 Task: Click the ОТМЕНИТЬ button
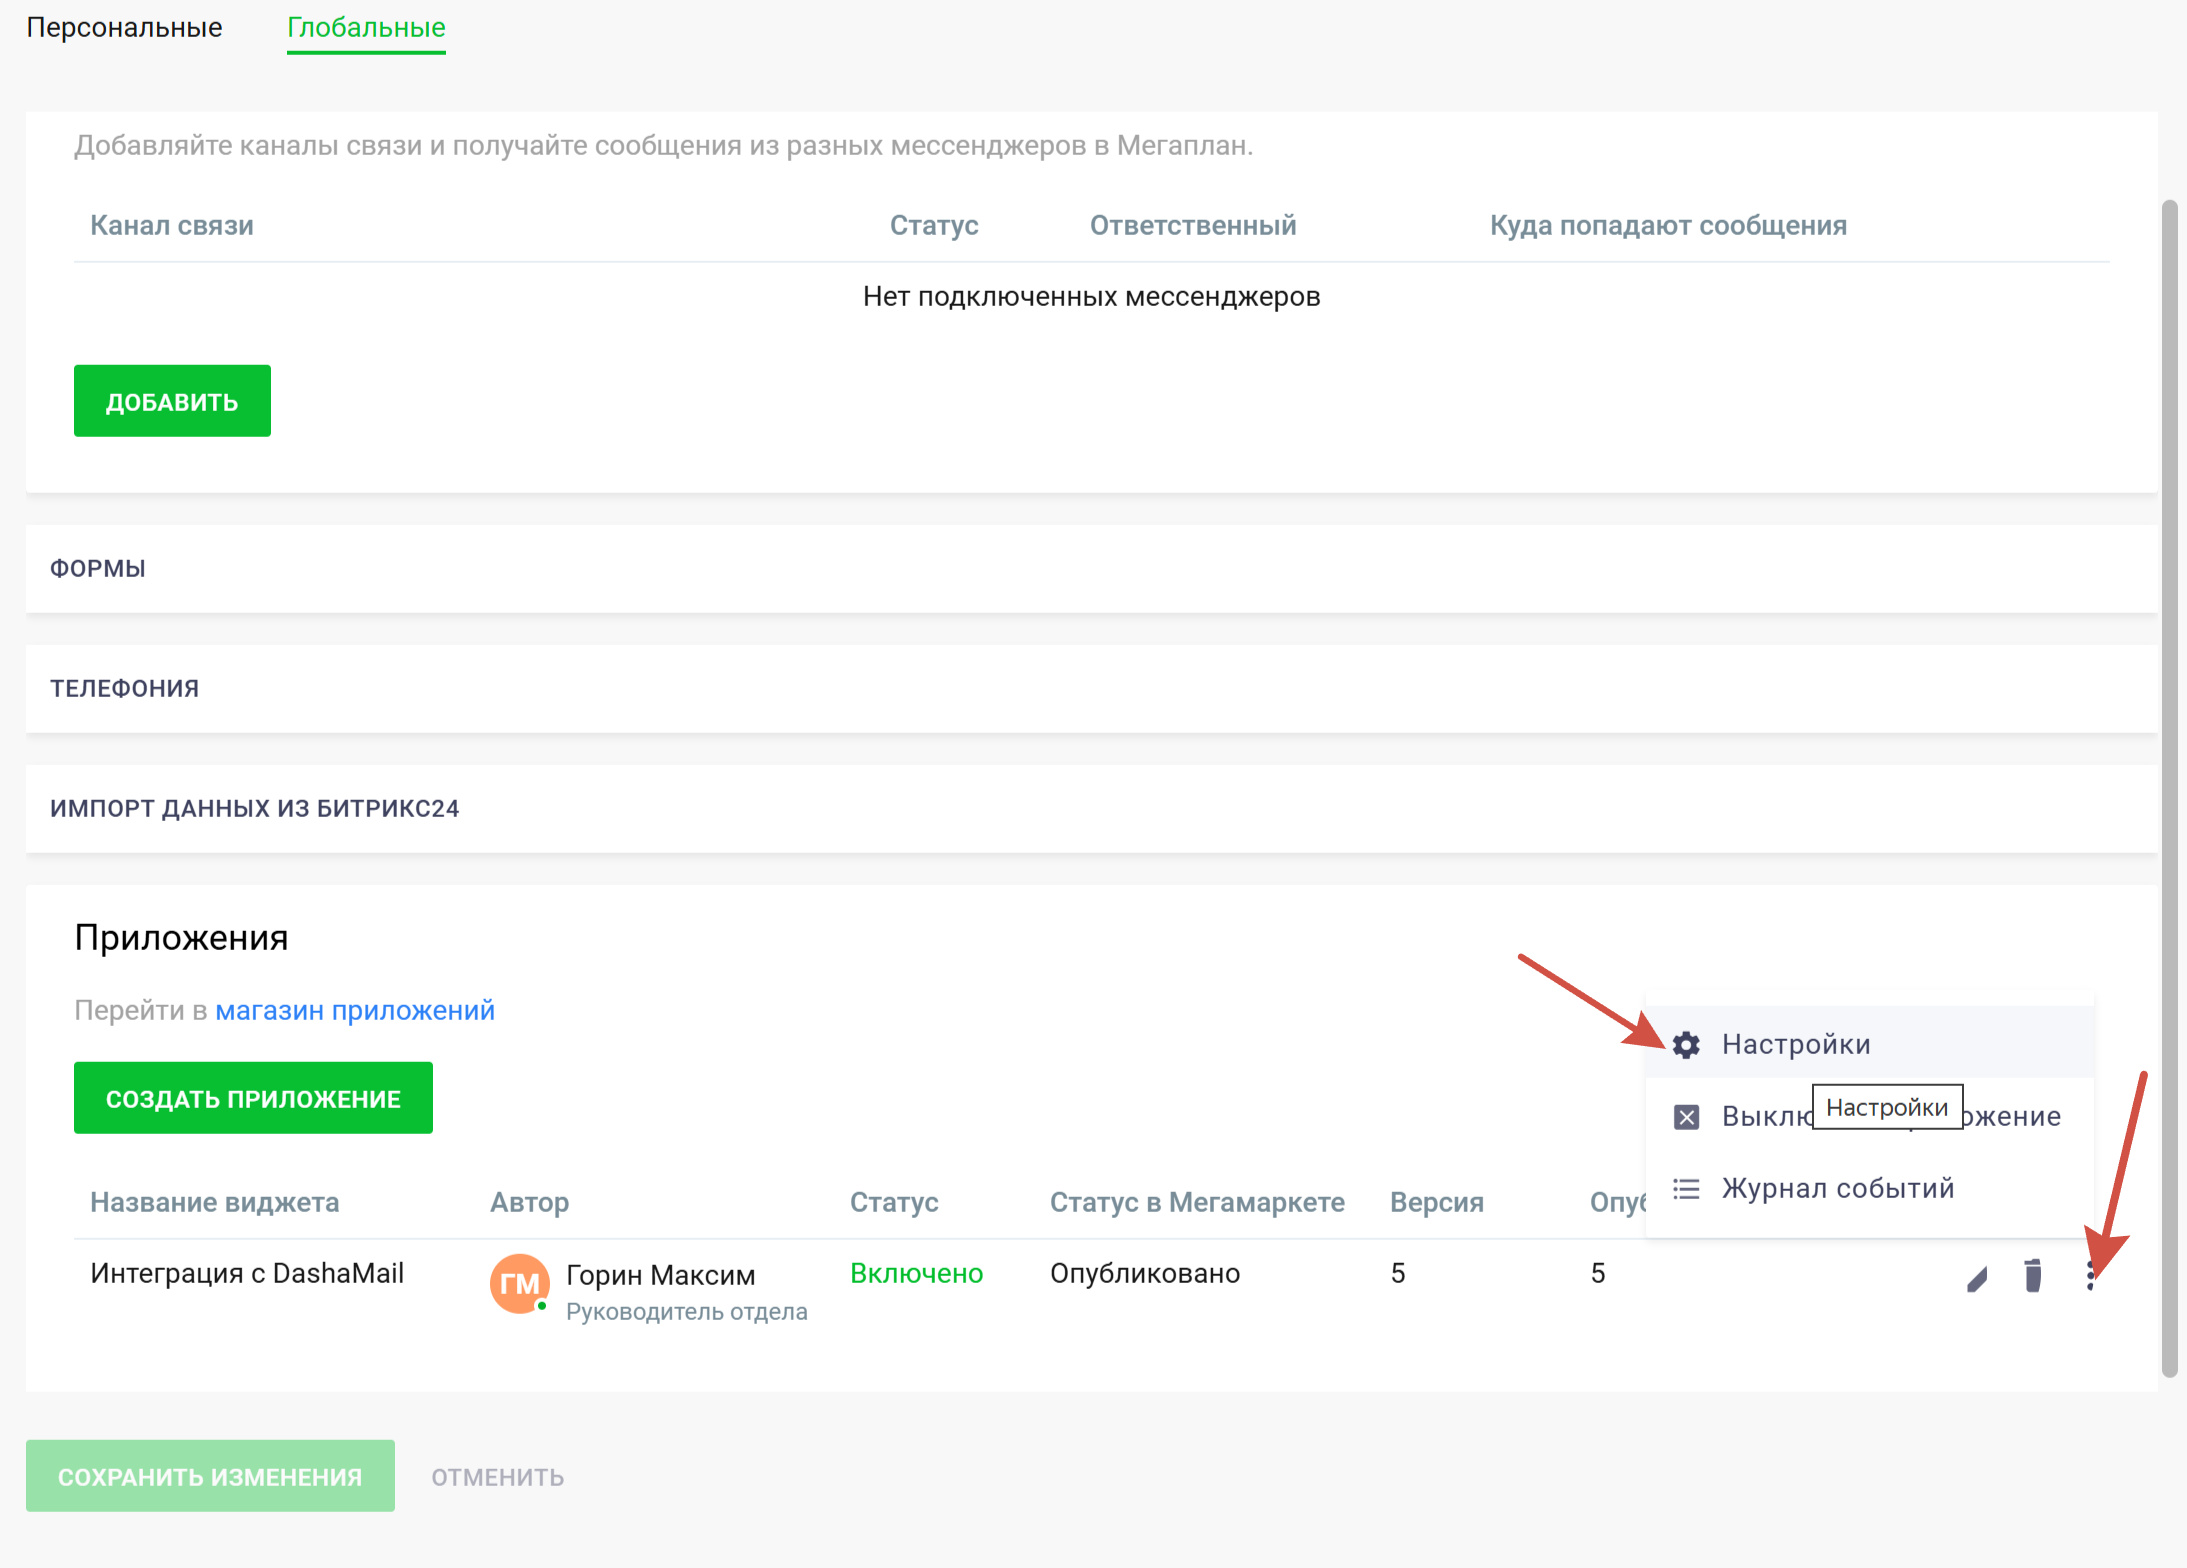(x=497, y=1477)
